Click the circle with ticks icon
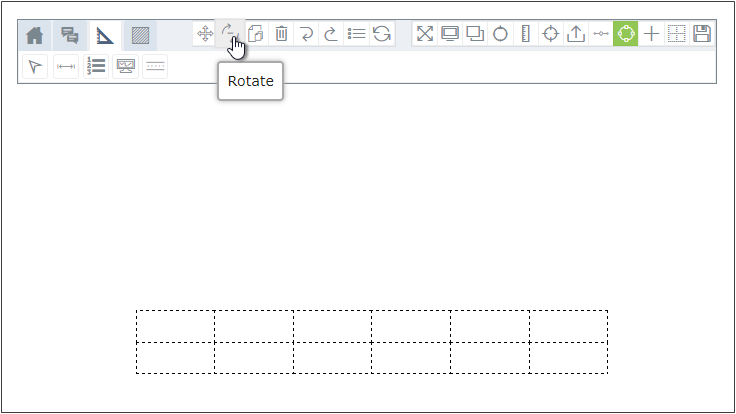736x414 pixels. 500,34
